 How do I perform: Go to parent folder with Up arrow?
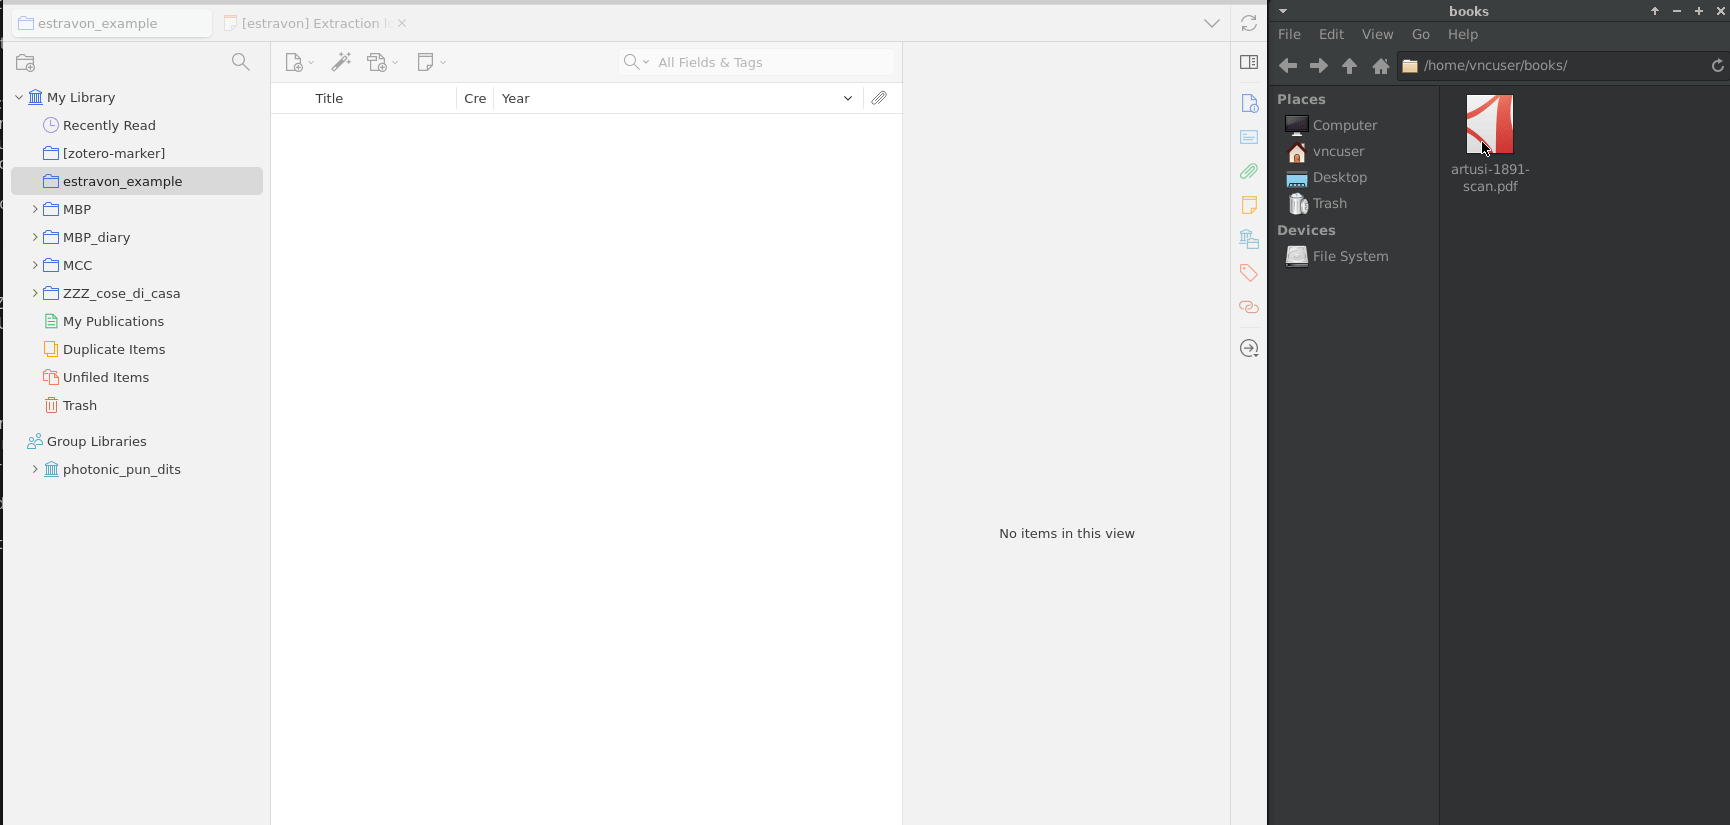click(x=1349, y=66)
